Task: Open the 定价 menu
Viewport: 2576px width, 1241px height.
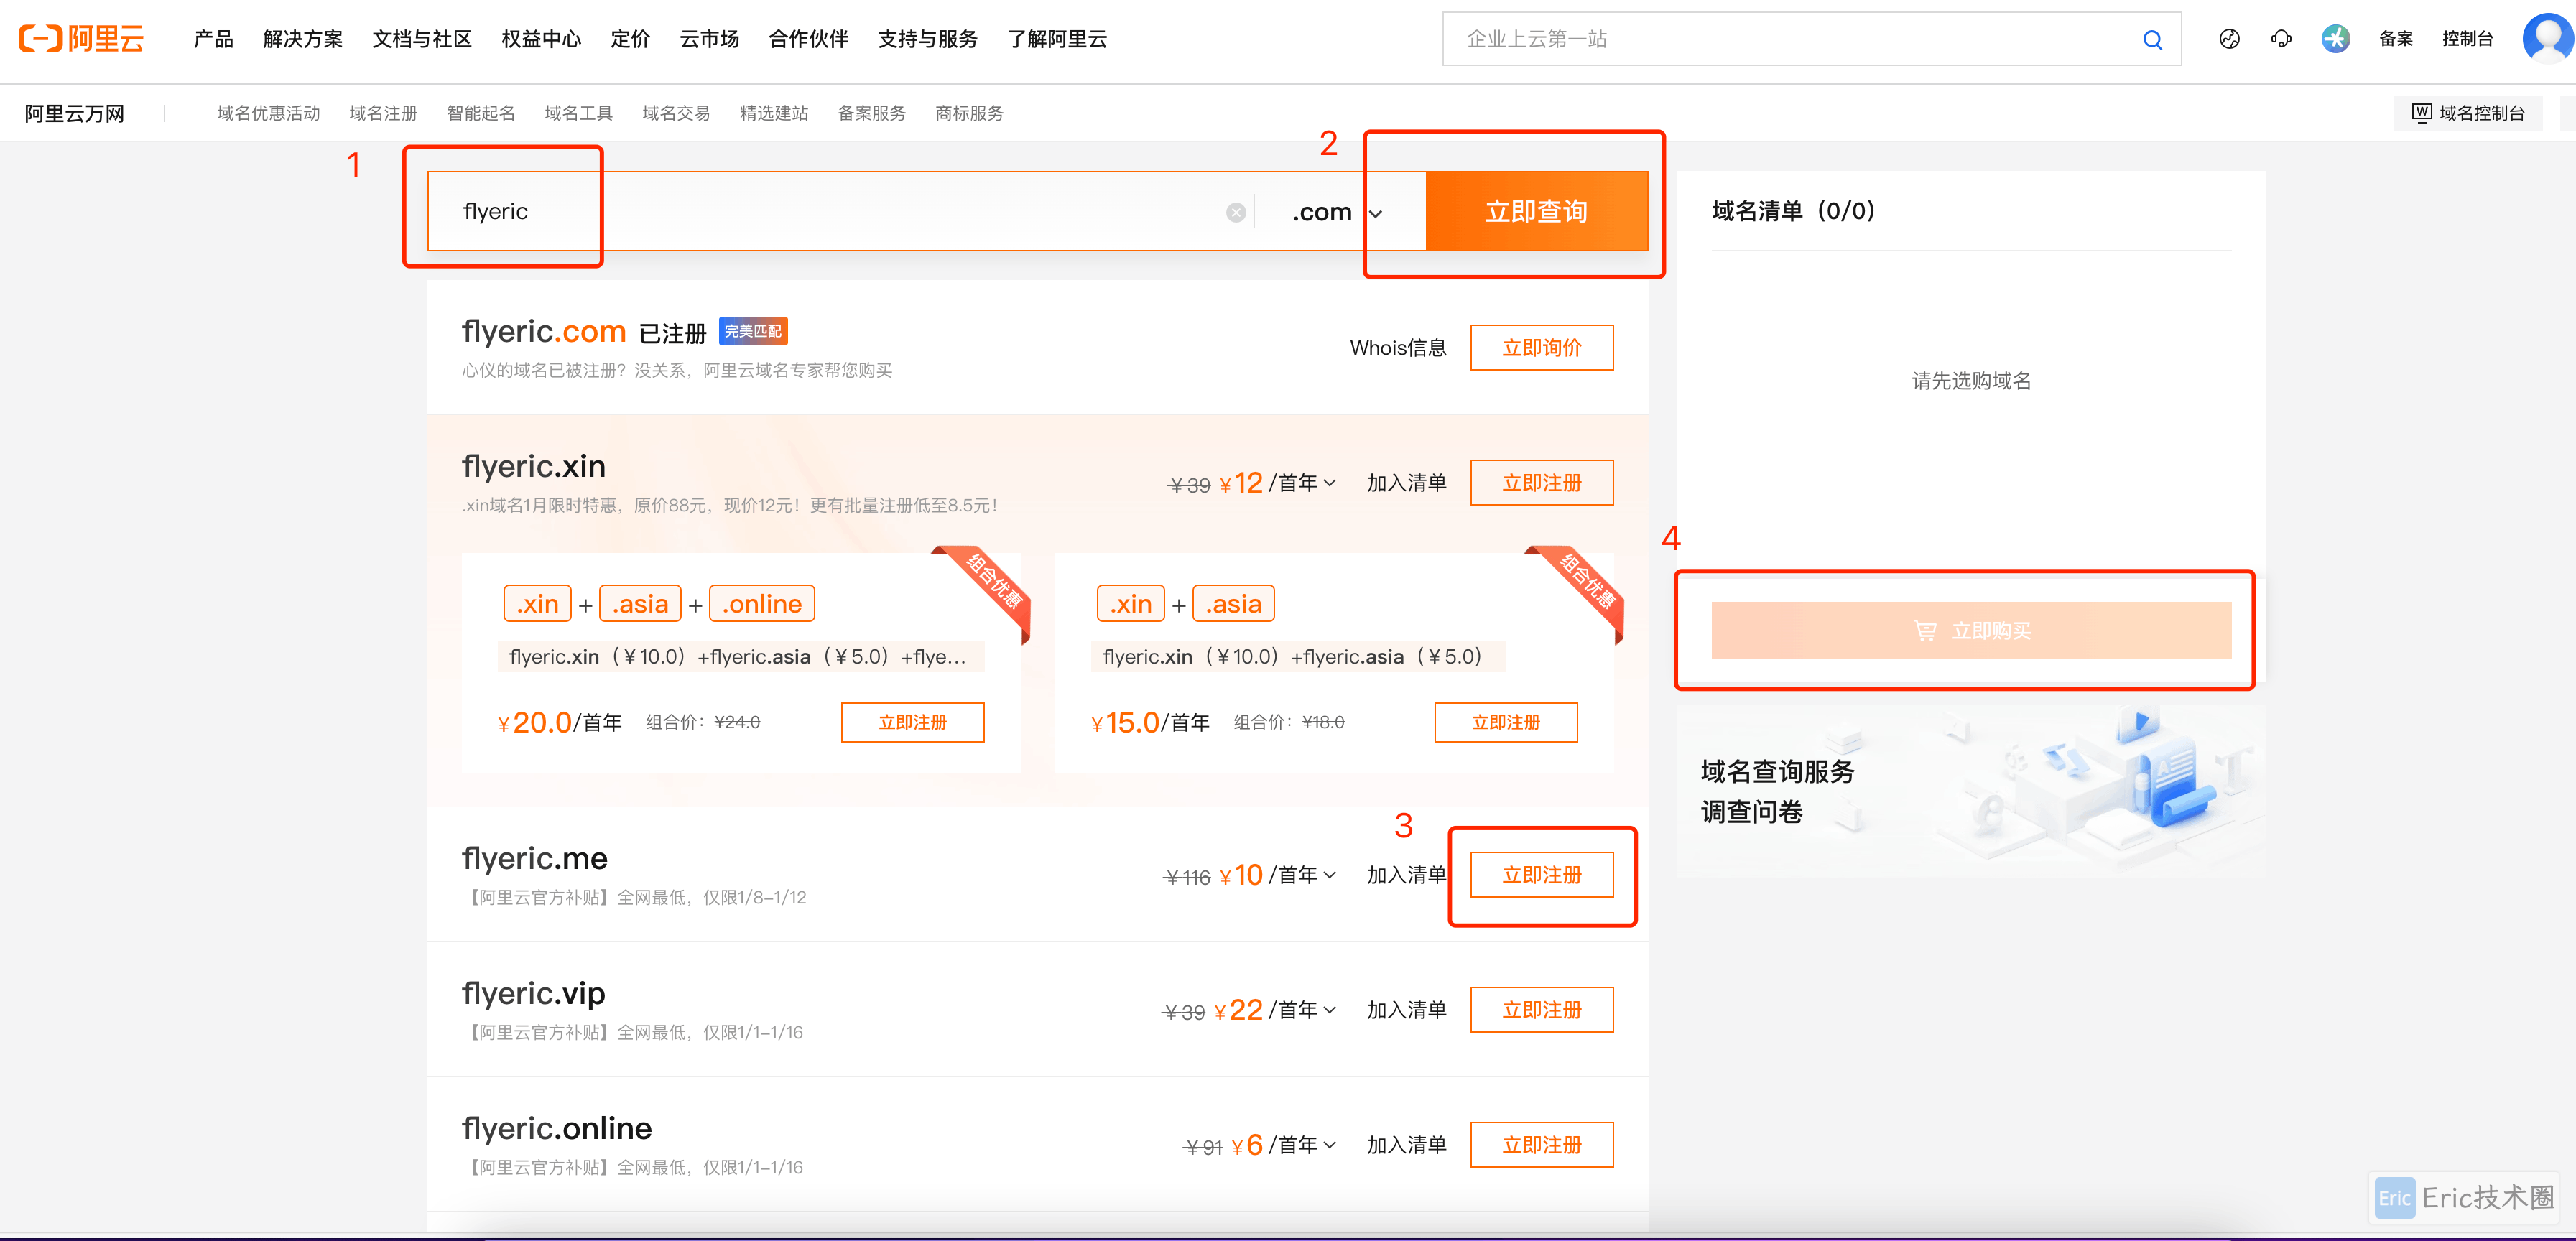Action: (630, 39)
